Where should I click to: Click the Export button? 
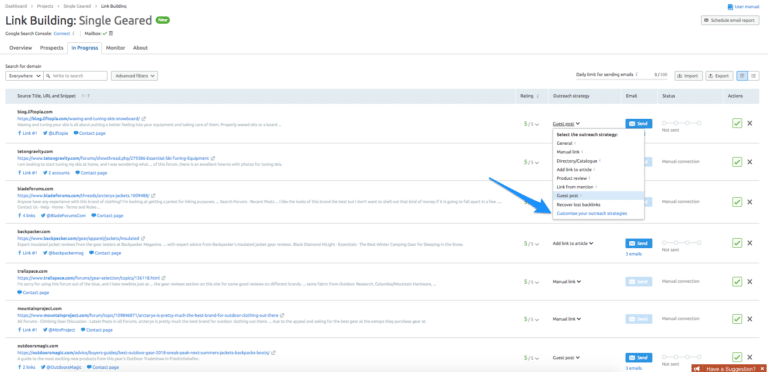(x=719, y=76)
